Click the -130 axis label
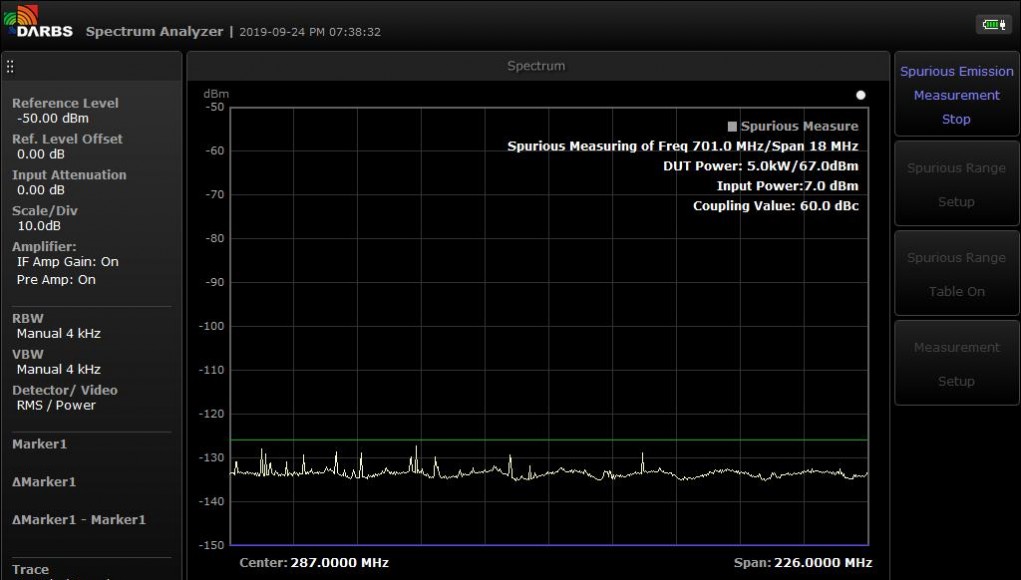Screen dimensions: 1021x580 point(212,458)
